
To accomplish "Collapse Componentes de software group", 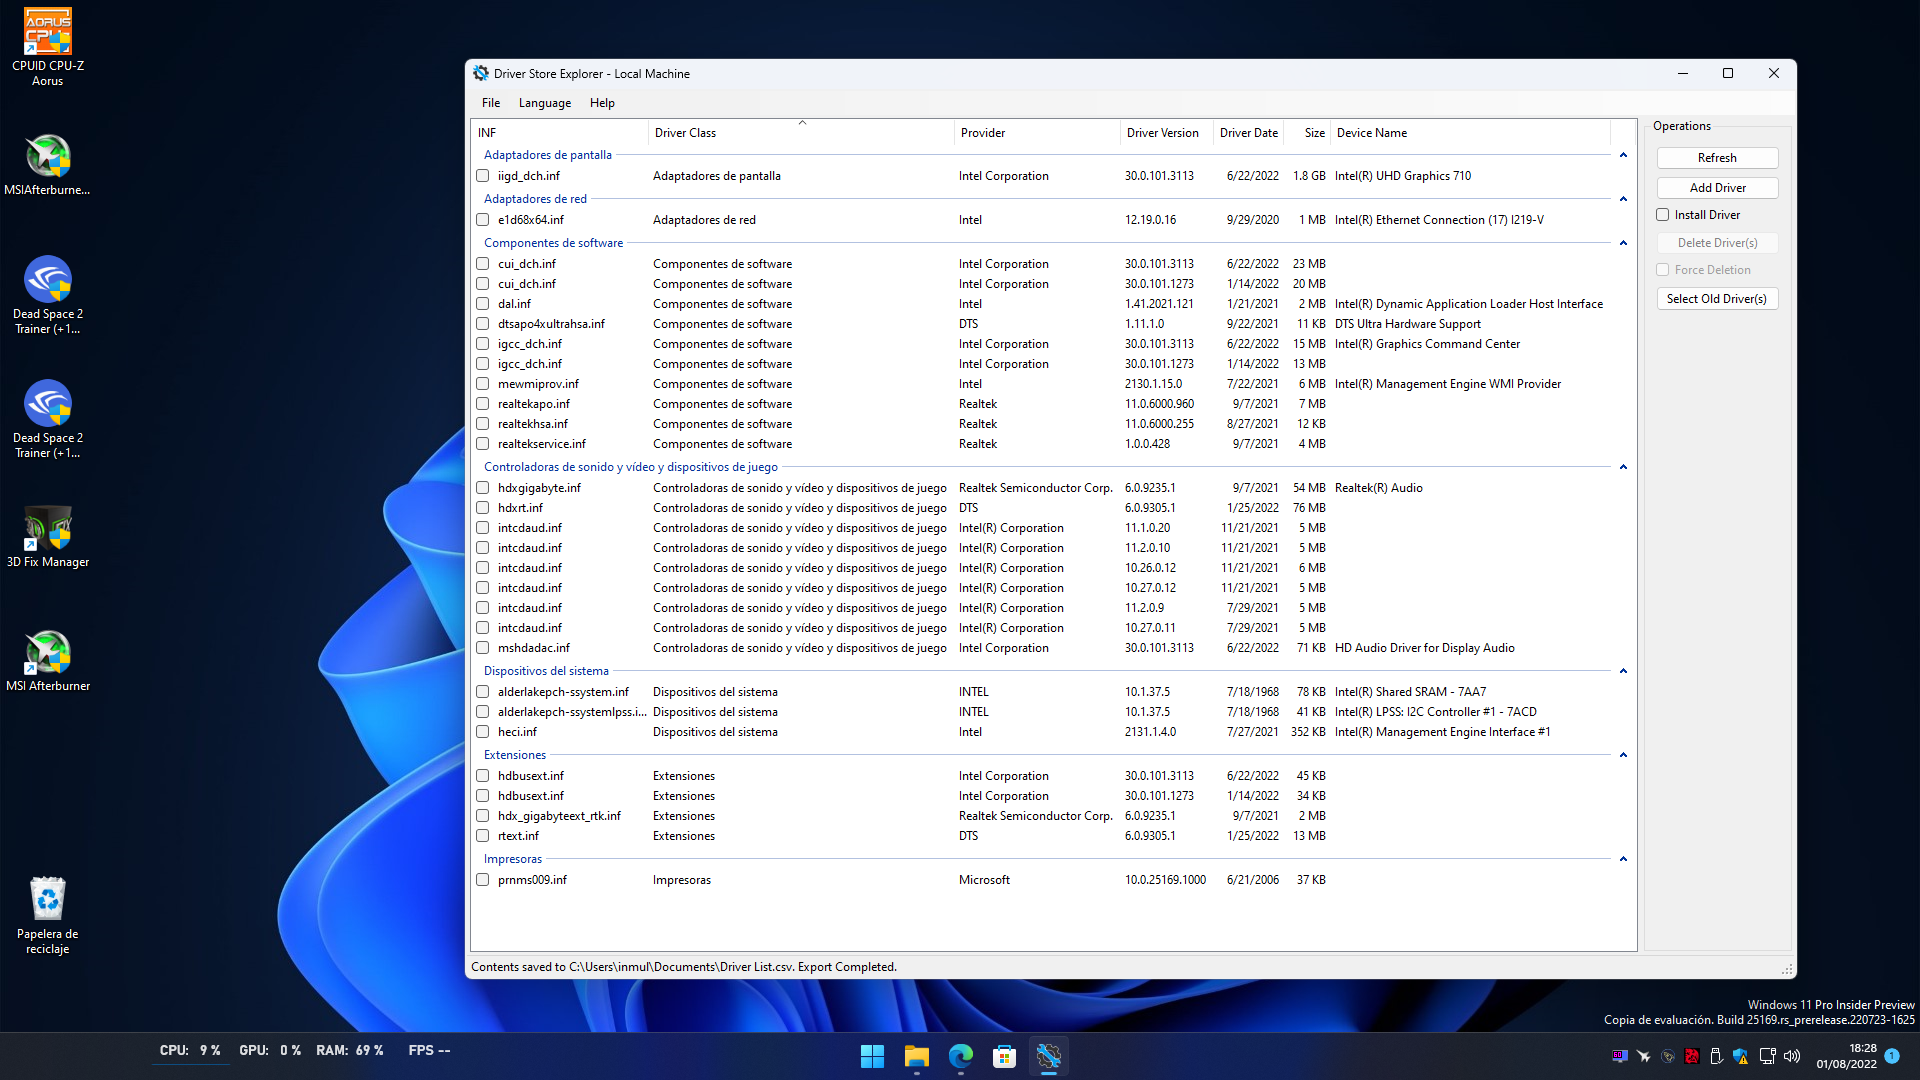I will point(1623,243).
